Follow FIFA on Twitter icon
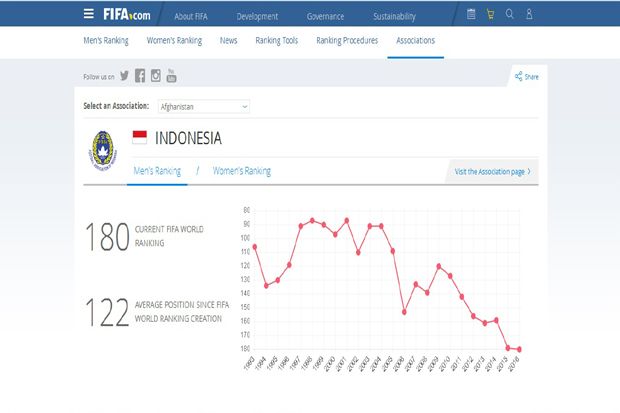The height and width of the screenshot is (413, 620). click(x=124, y=76)
